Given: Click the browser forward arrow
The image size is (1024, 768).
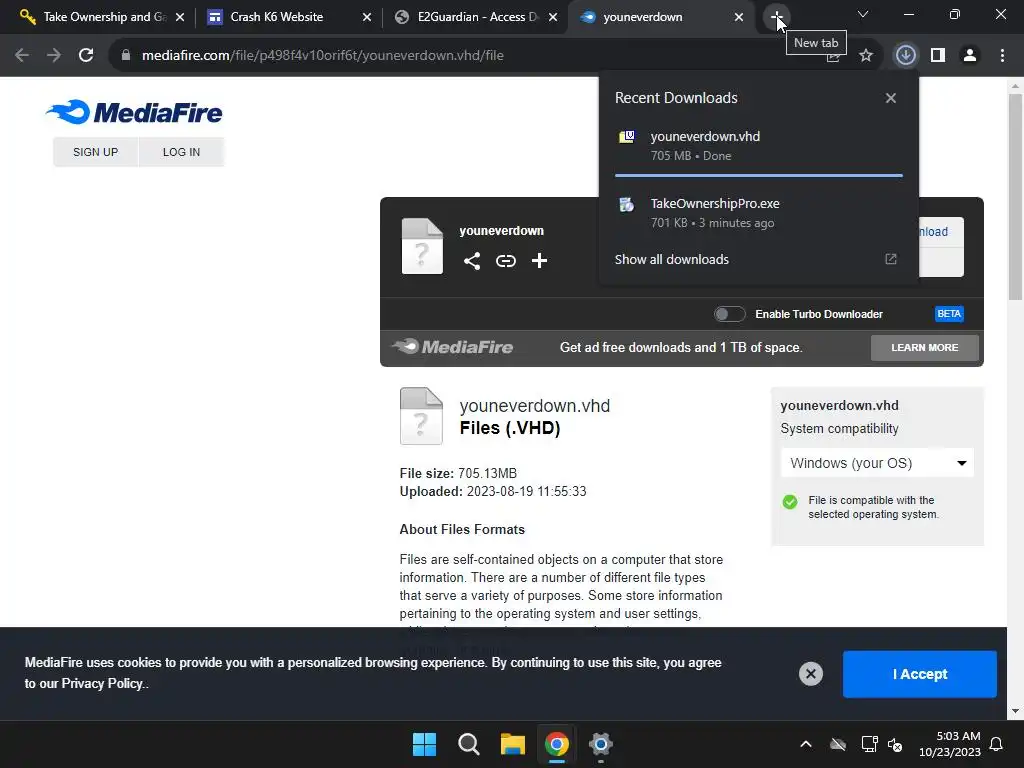Looking at the screenshot, I should [54, 56].
